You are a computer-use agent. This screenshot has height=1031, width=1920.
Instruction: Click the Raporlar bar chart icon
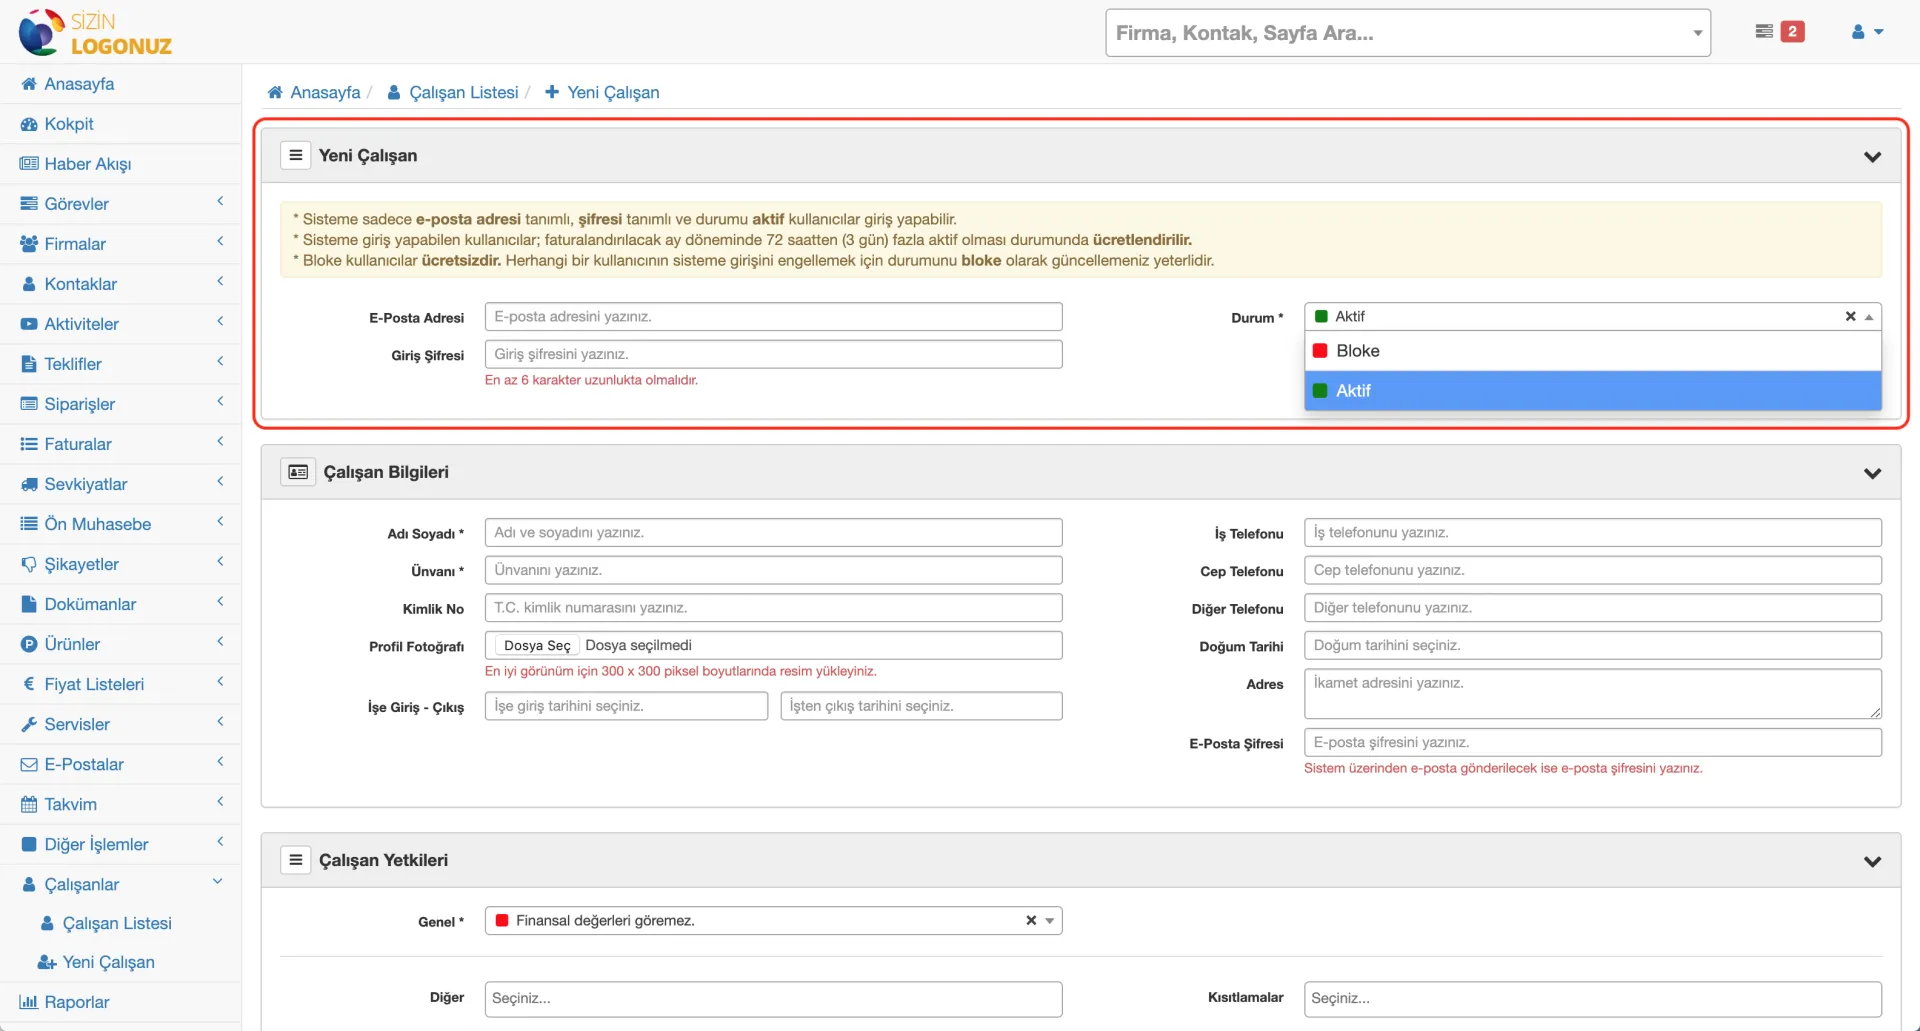pos(29,1002)
